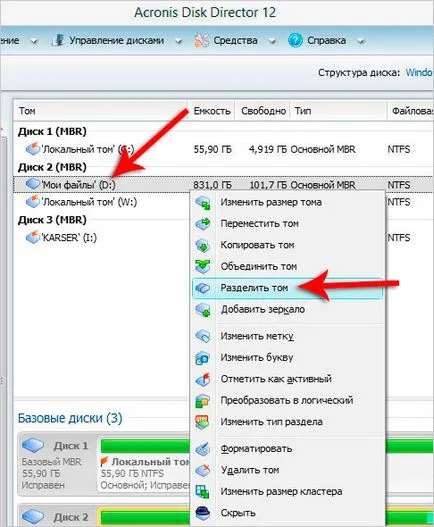
Task: Choose Удалить том menu entry
Action: (x=287, y=470)
